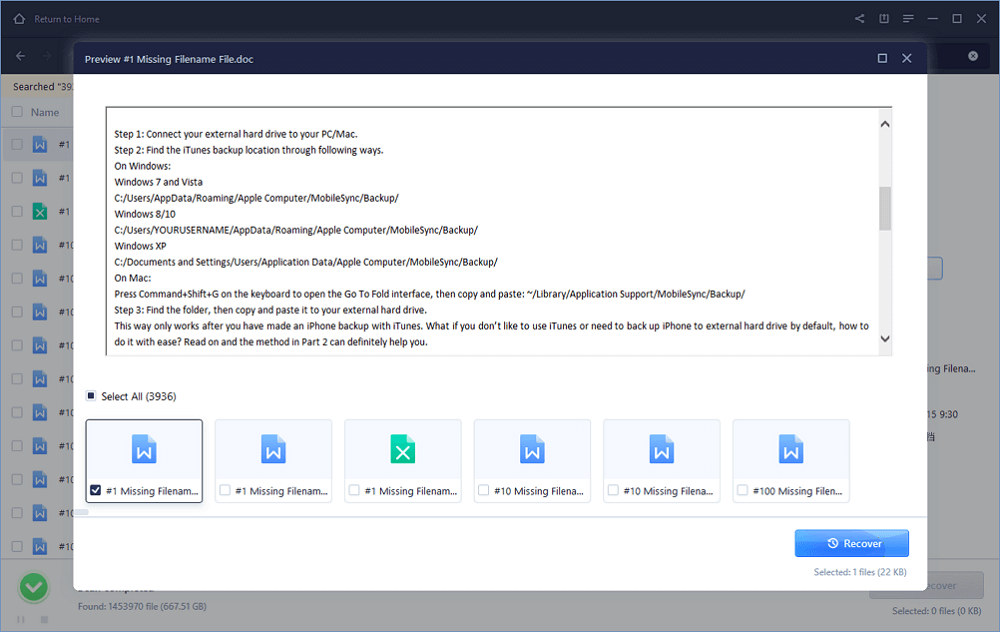The width and height of the screenshot is (1000, 632).
Task: Click the stop scan icon at bottom left
Action: pos(44,619)
